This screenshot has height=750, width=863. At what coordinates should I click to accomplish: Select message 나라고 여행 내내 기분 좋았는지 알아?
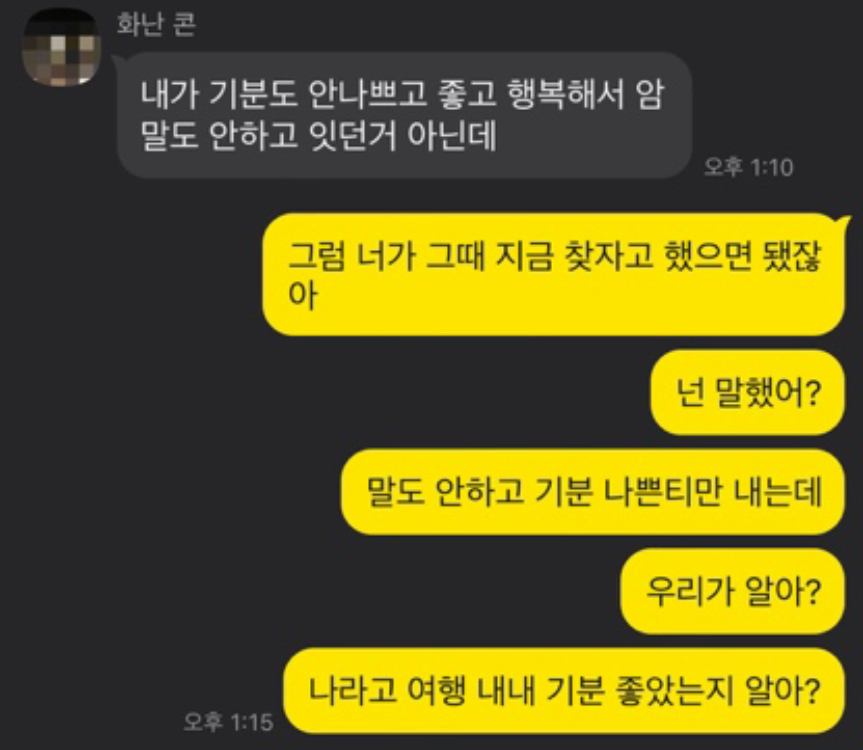point(564,691)
